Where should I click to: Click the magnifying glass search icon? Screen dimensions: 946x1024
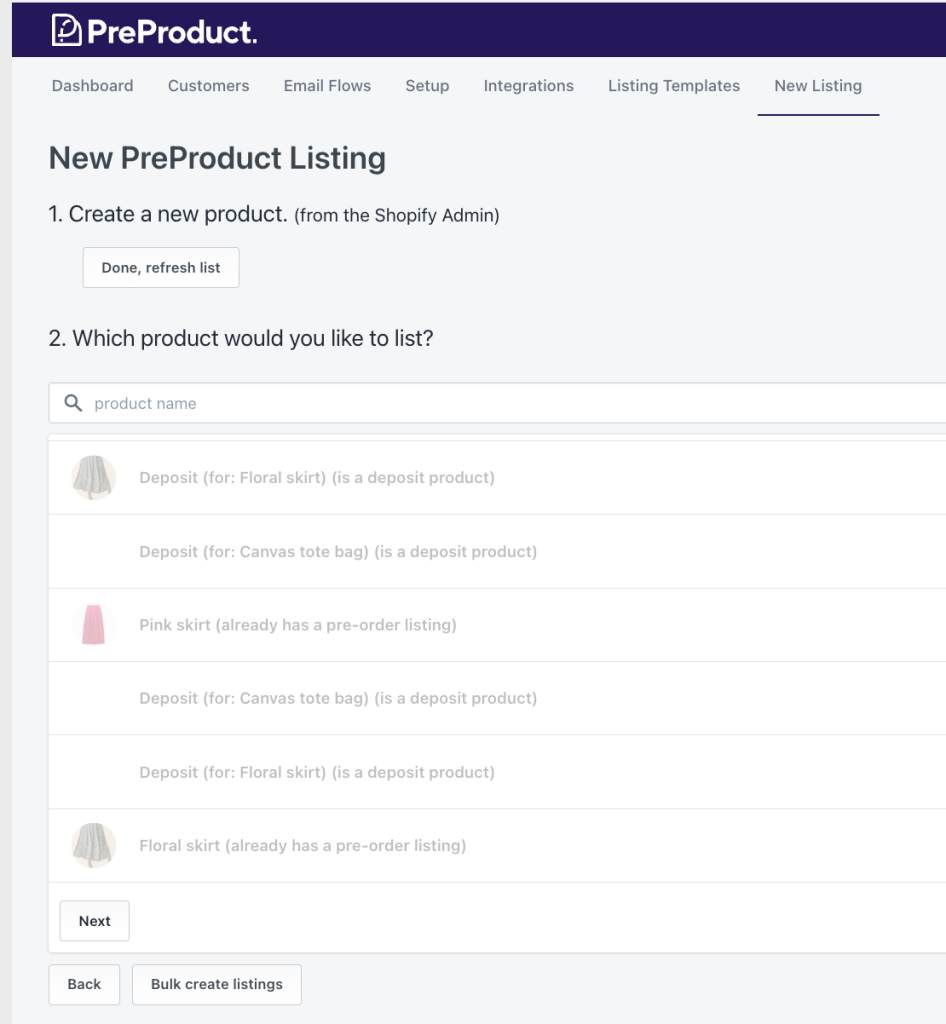72,403
